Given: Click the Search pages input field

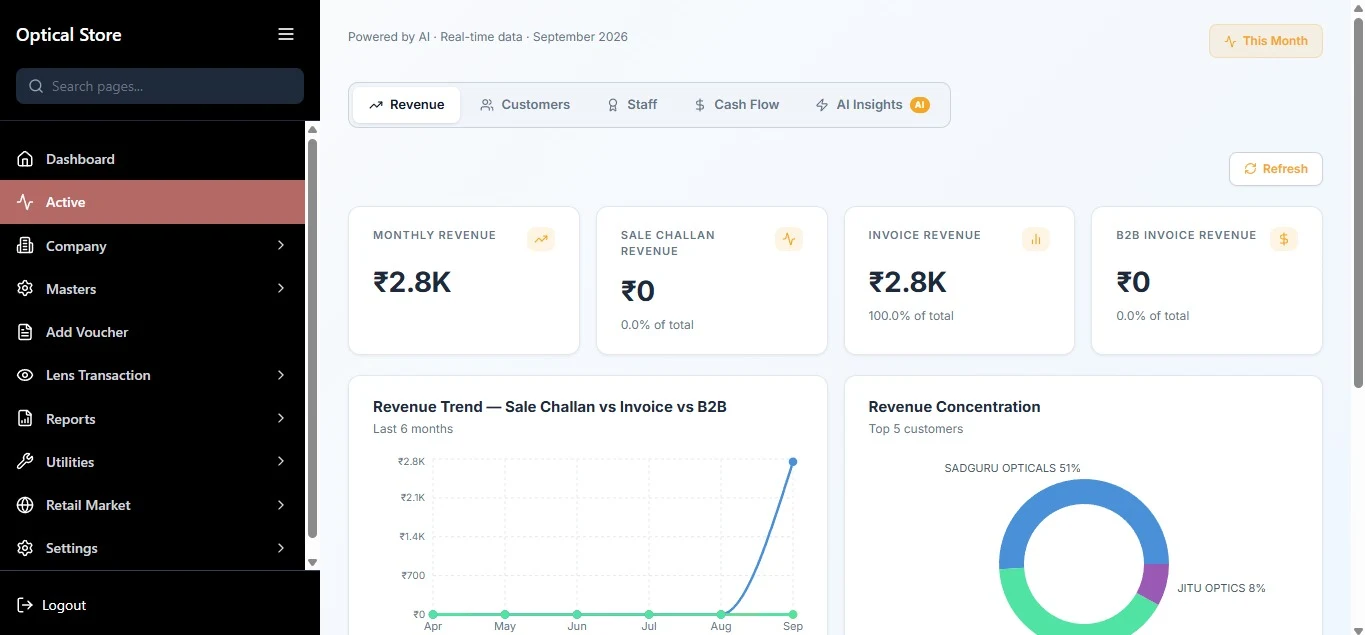Looking at the screenshot, I should point(160,86).
